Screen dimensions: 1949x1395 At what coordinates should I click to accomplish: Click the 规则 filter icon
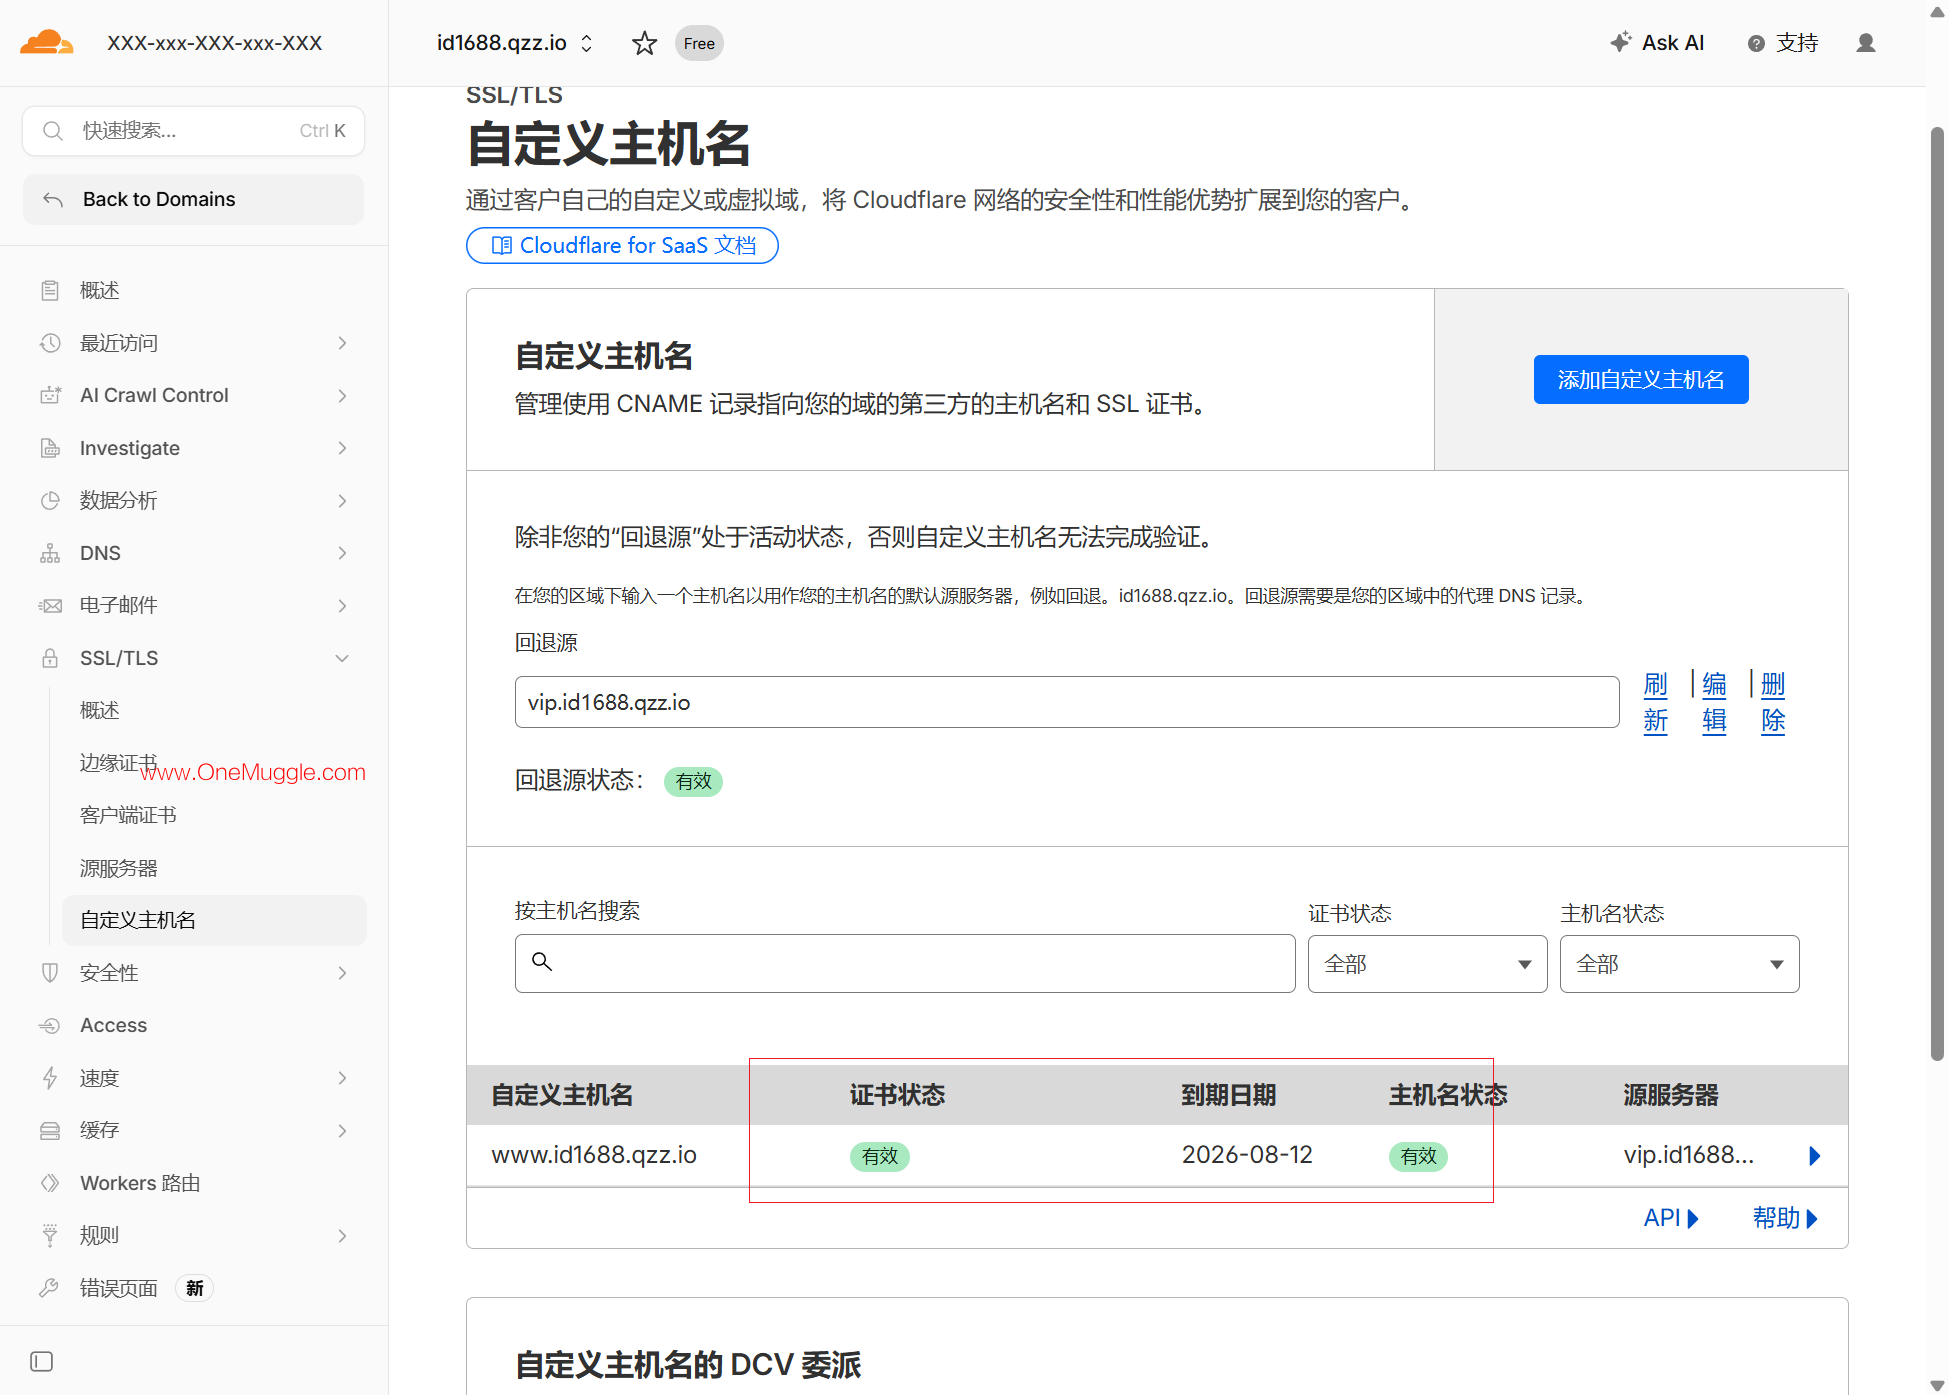tap(50, 1236)
